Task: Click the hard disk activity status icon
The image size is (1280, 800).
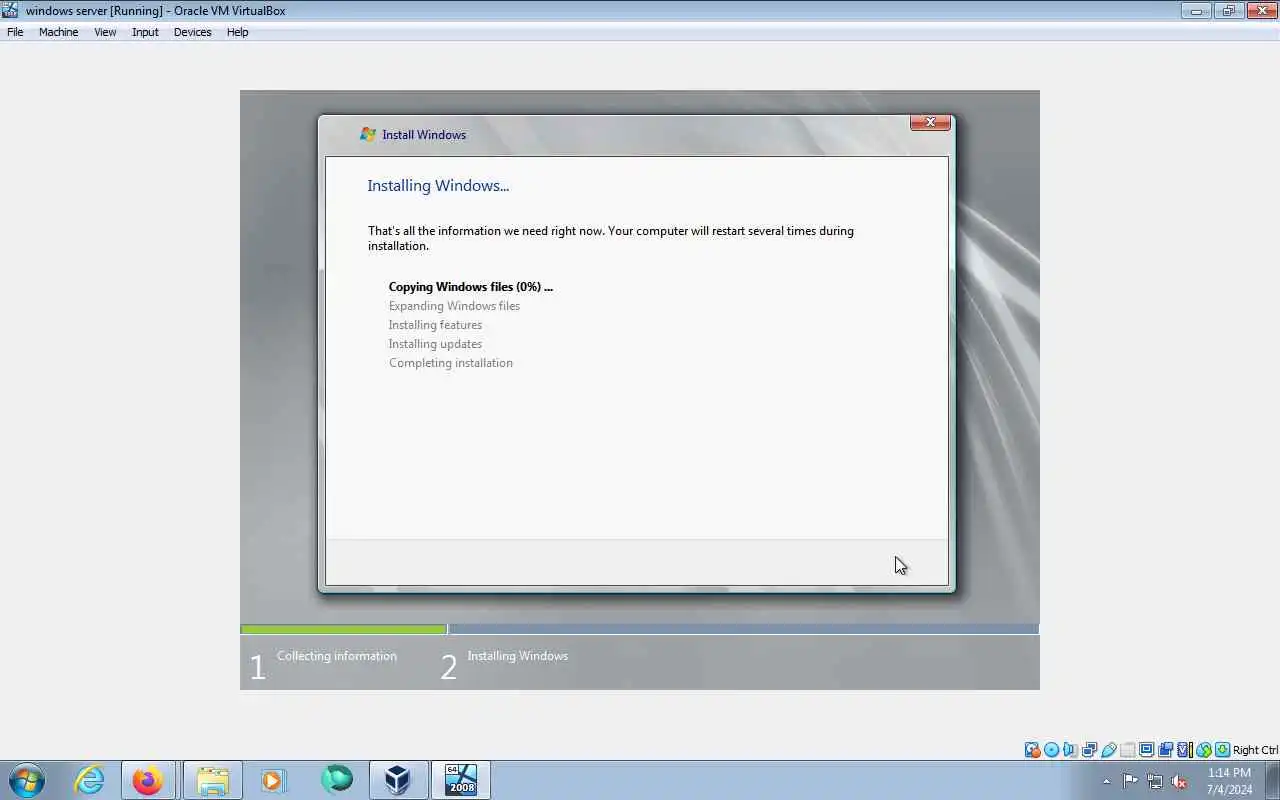Action: tap(1032, 750)
